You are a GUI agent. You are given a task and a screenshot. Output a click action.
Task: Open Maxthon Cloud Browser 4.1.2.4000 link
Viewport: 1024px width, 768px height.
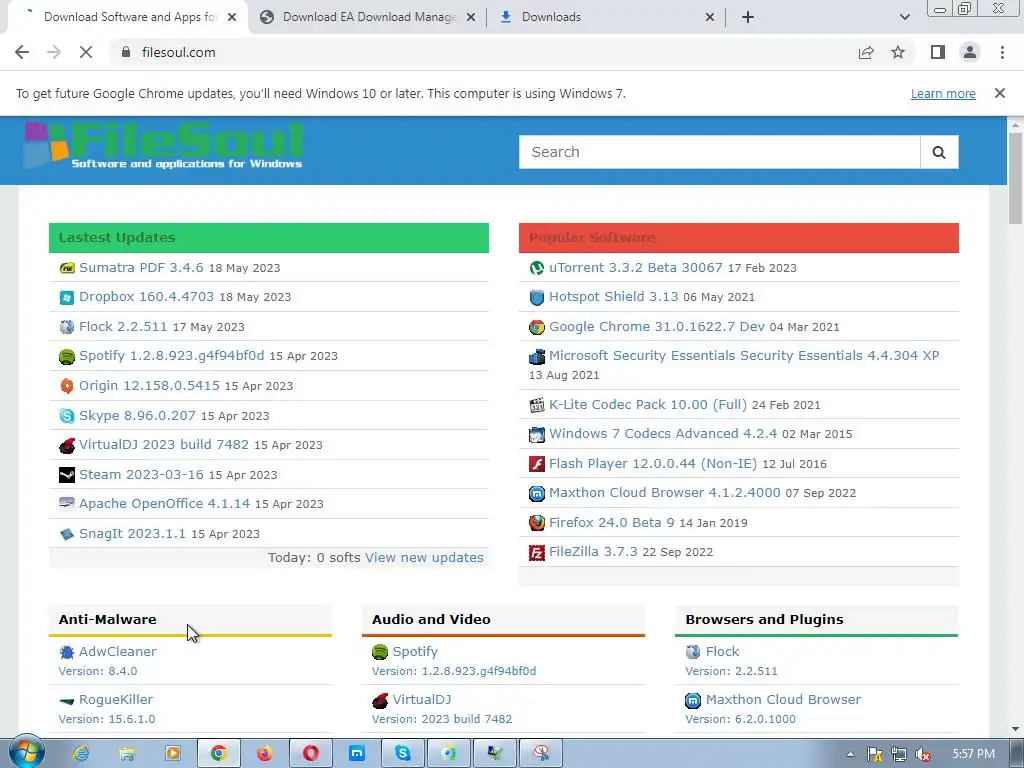click(665, 493)
